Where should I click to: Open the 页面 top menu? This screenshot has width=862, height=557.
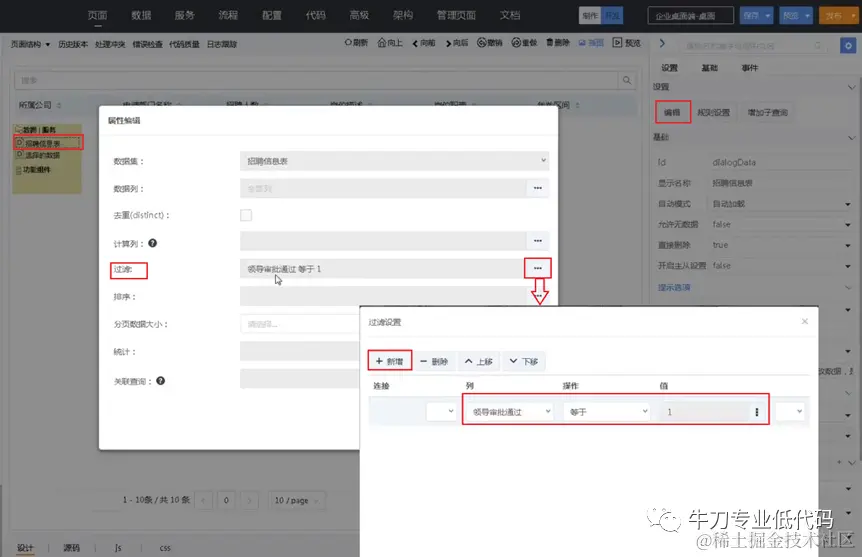[x=97, y=15]
